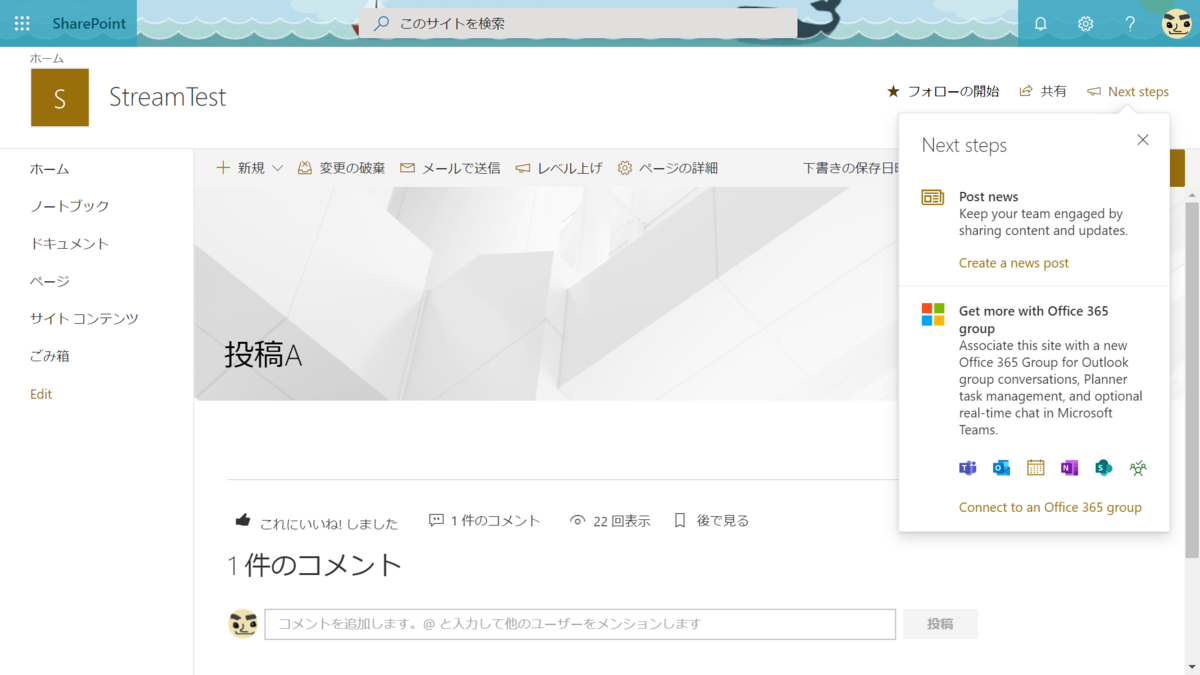Open ごみ箱 in the left navigation
The image size is (1200, 675).
point(50,356)
